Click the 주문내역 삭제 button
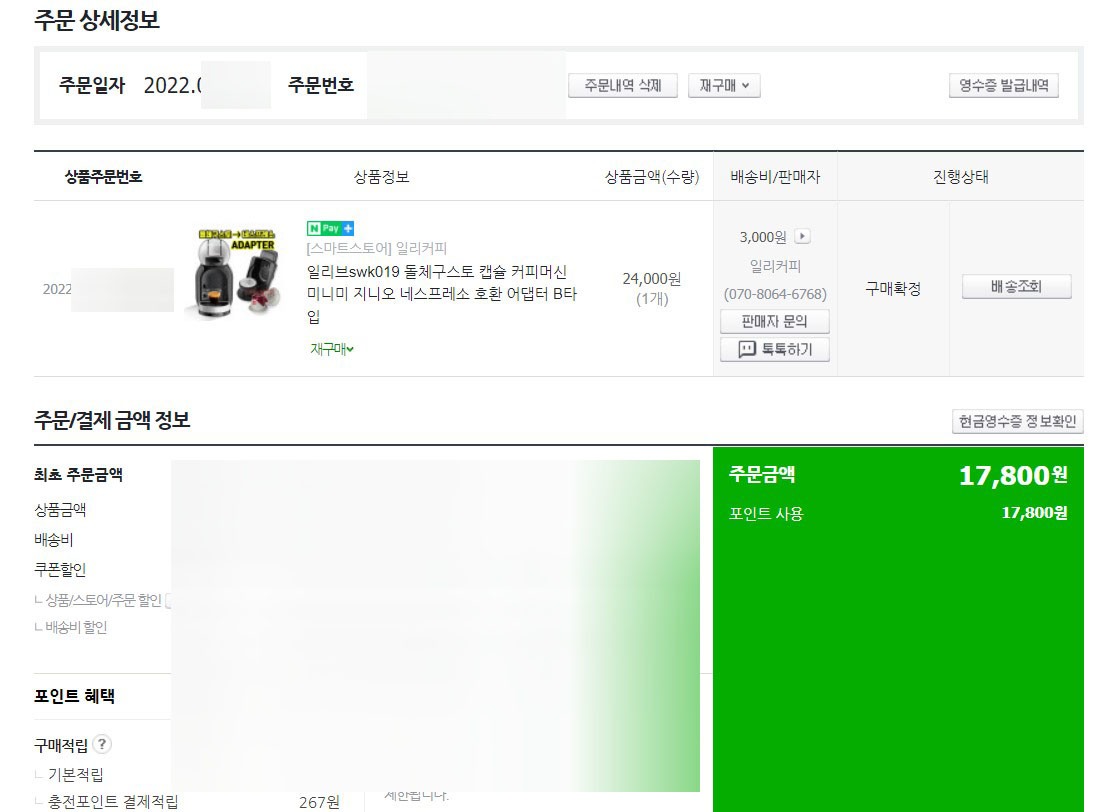 623,85
